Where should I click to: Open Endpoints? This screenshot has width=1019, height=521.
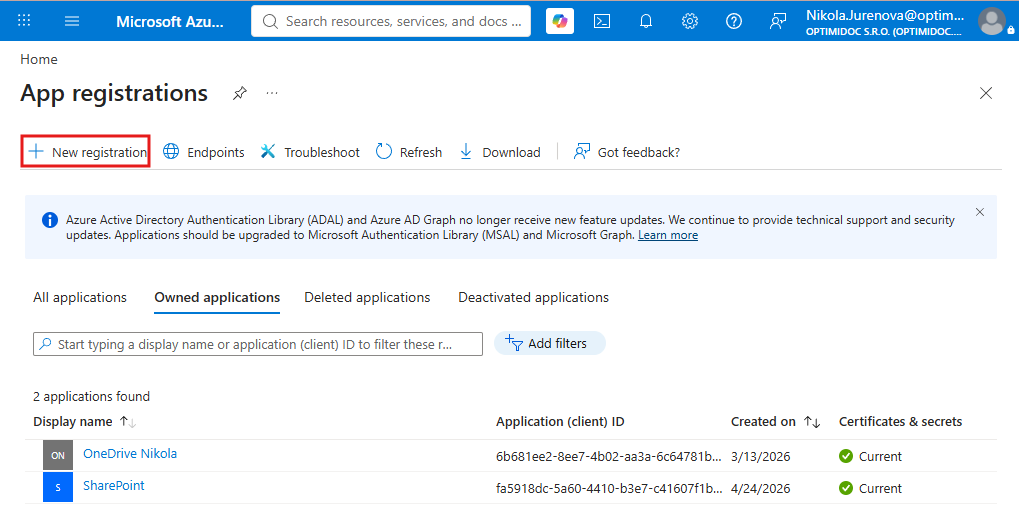203,152
